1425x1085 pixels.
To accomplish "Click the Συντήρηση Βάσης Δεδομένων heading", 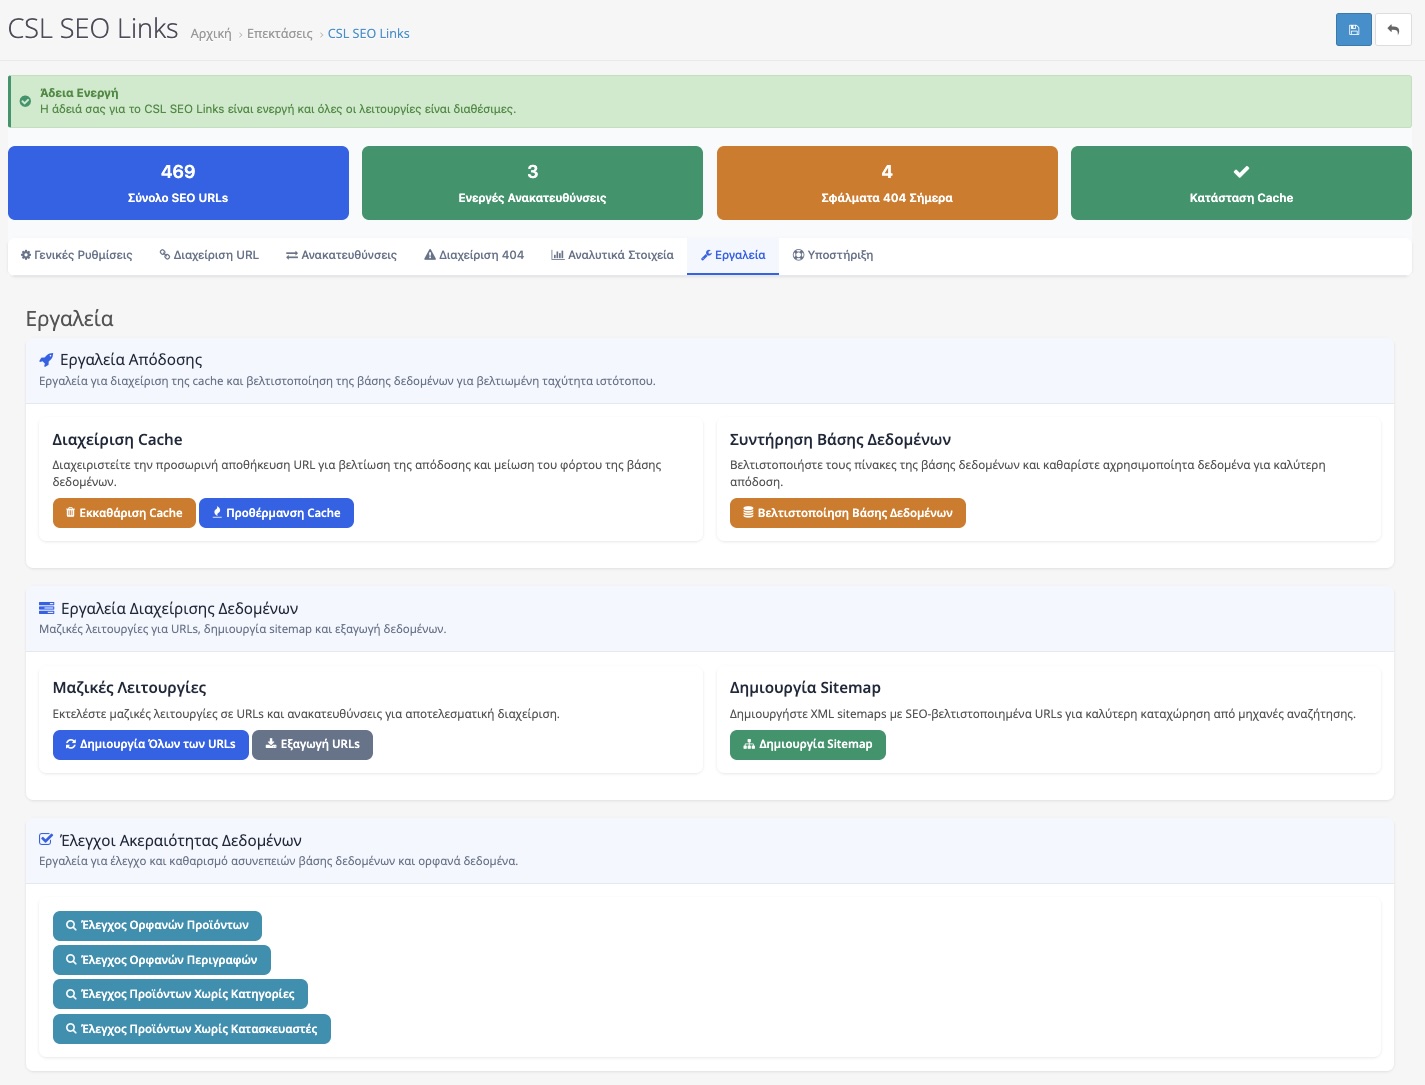I will point(840,440).
